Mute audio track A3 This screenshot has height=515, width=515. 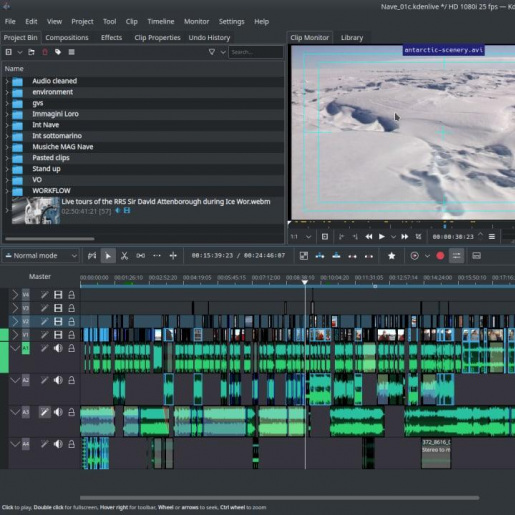pyautogui.click(x=58, y=412)
